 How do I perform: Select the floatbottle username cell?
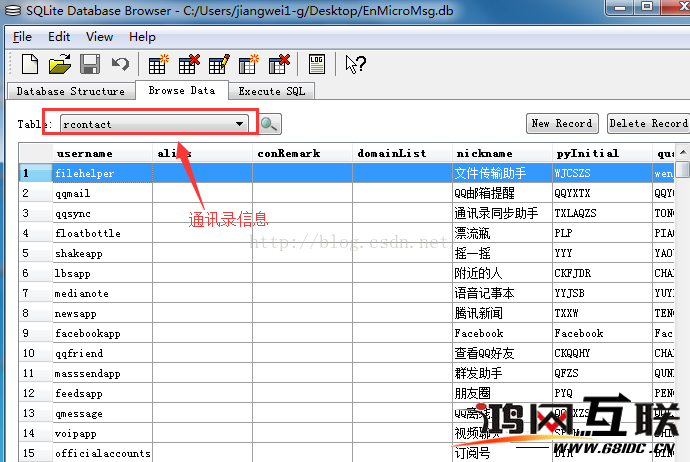pos(103,233)
